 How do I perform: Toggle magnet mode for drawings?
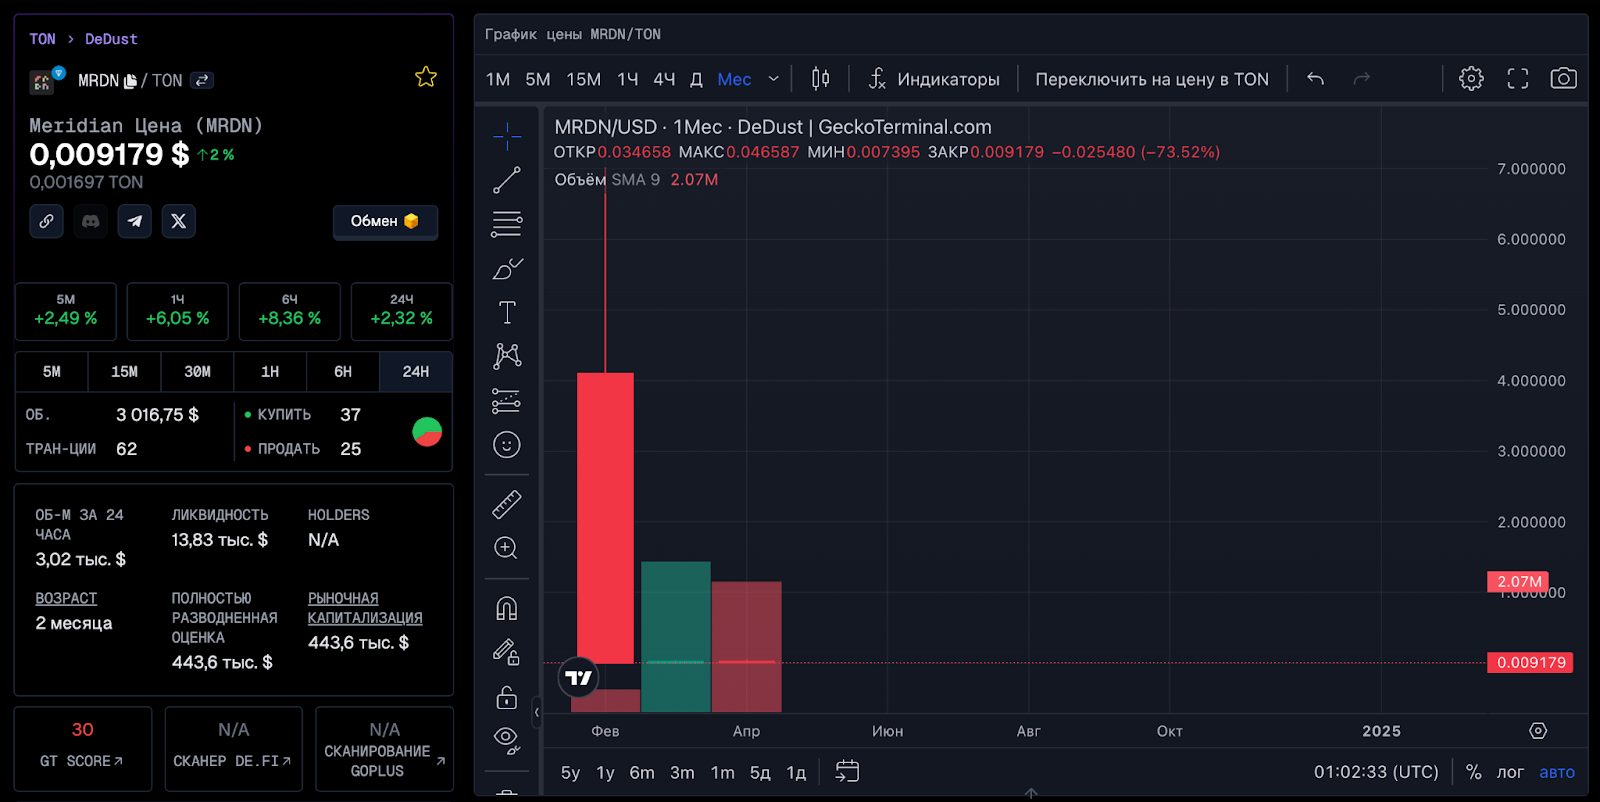507,608
